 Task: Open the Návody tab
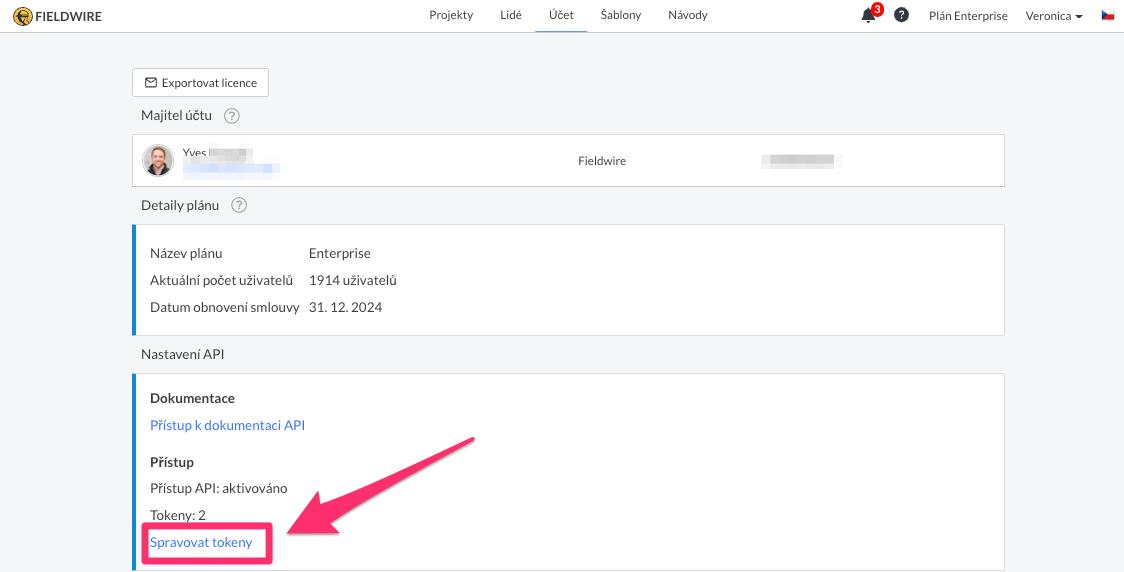[x=687, y=15]
